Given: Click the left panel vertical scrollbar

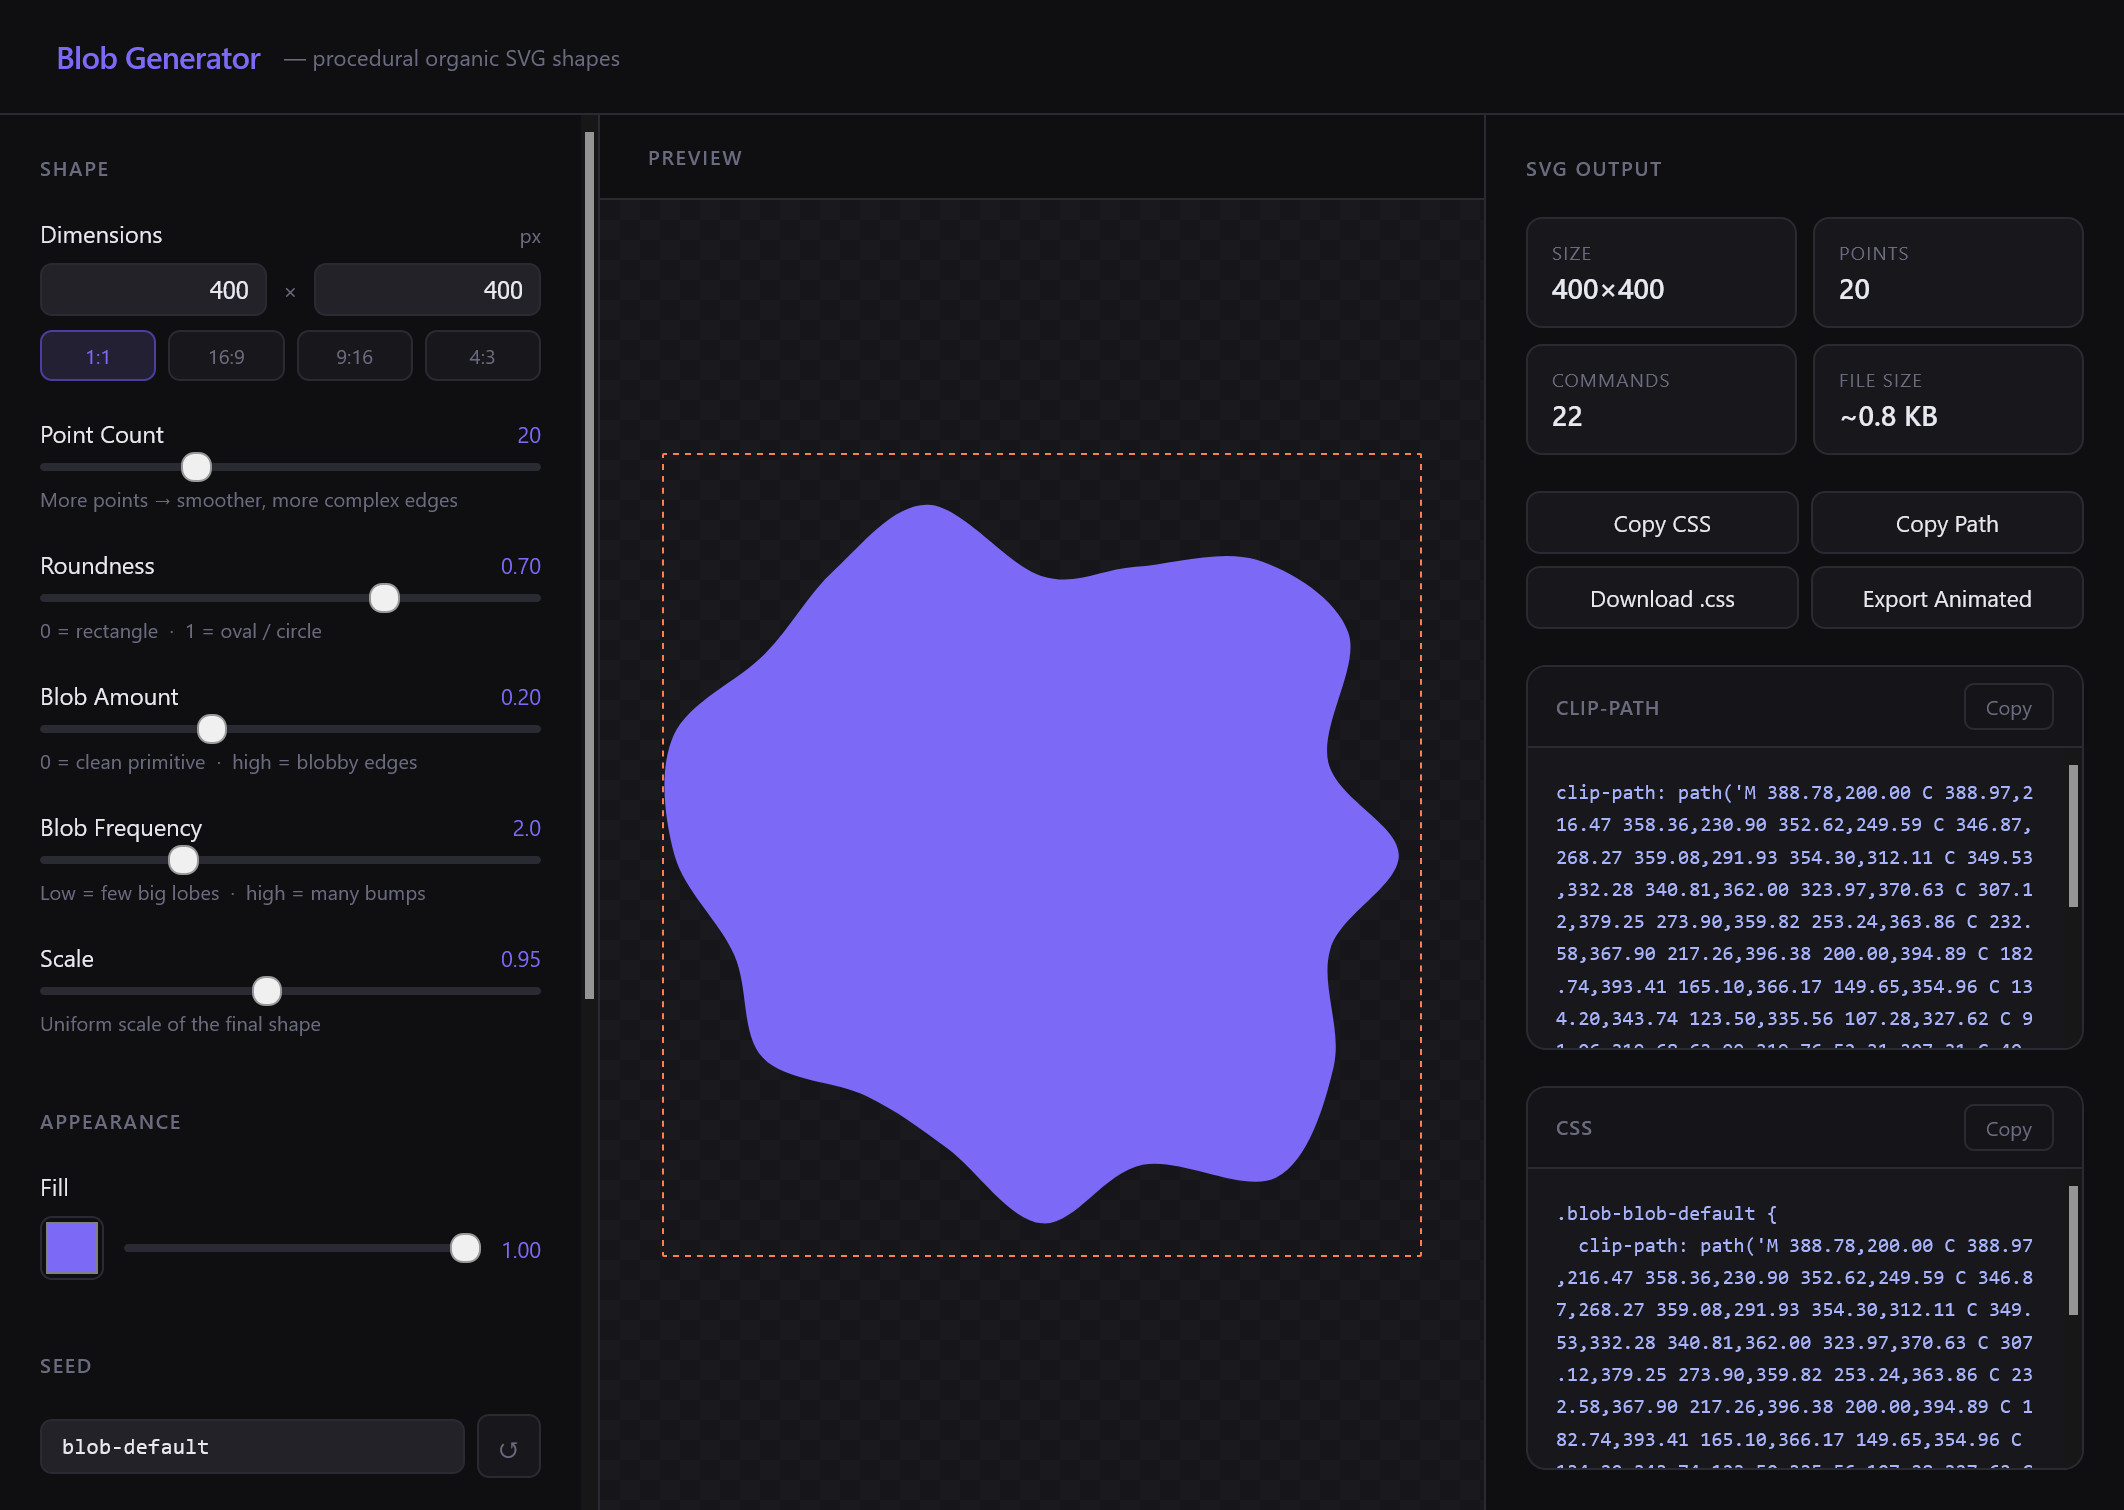Looking at the screenshot, I should click(x=589, y=565).
